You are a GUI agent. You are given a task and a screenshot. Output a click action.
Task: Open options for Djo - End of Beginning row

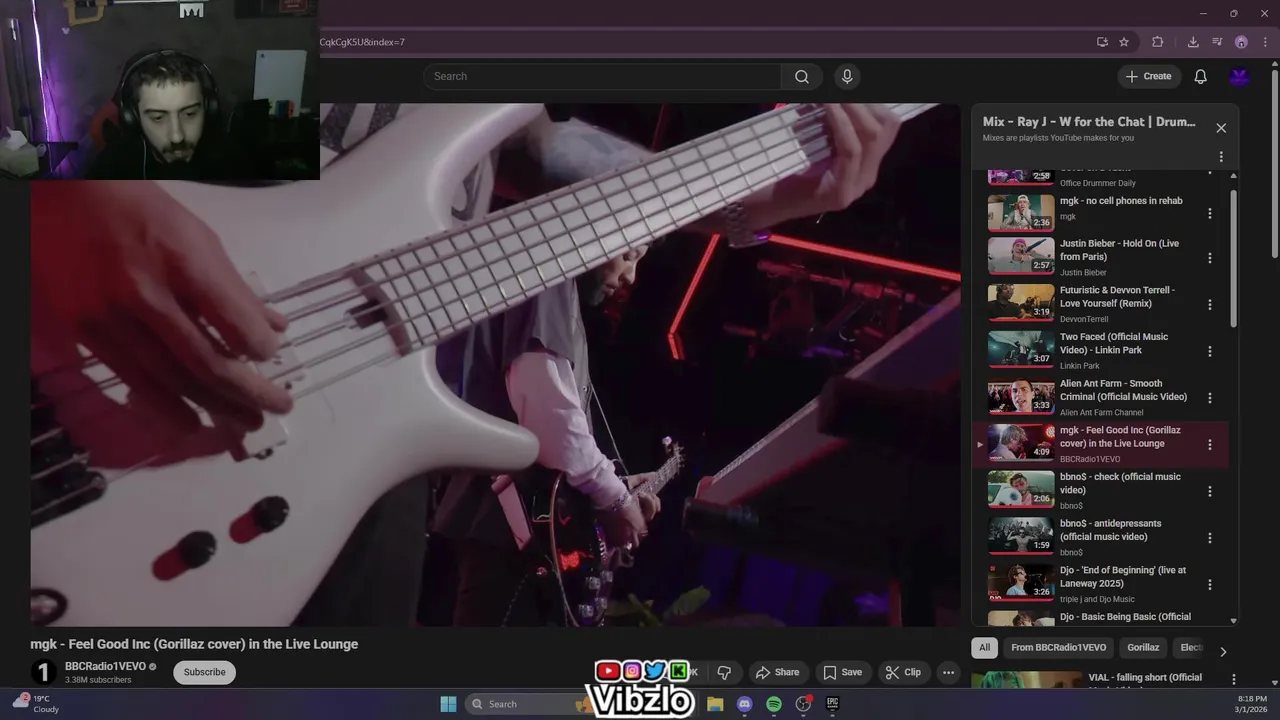point(1210,585)
